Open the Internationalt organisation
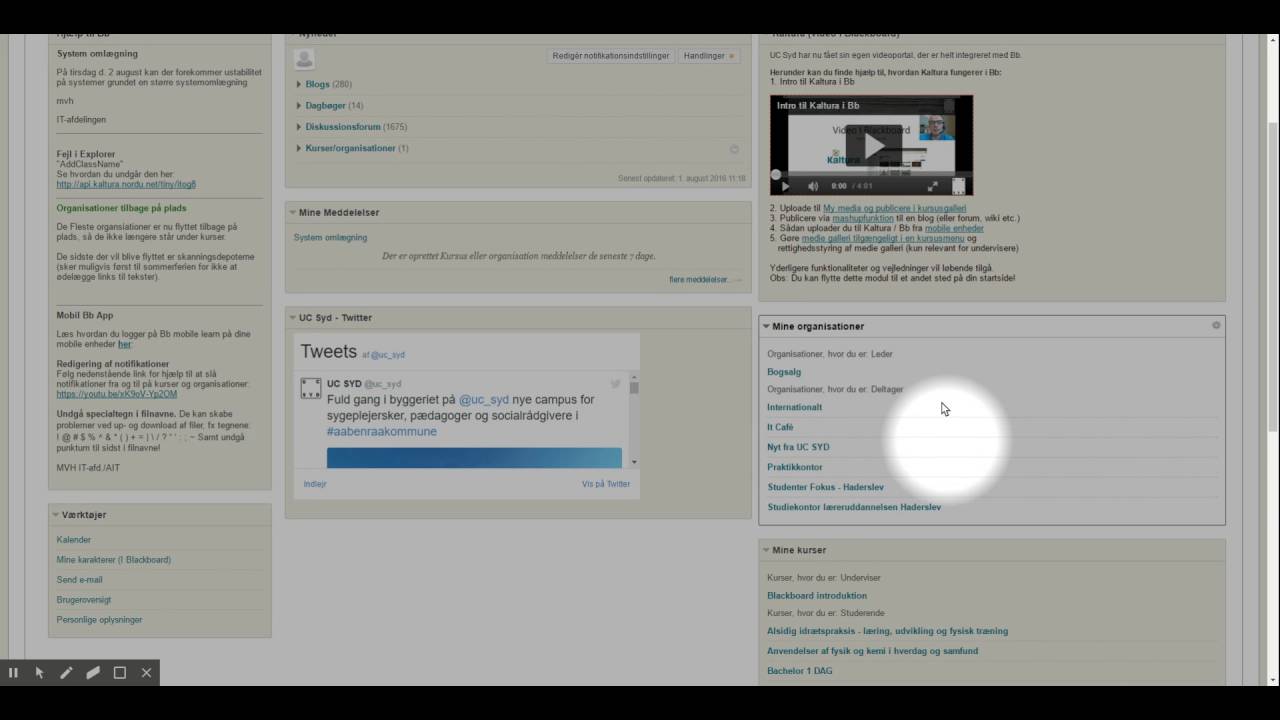This screenshot has height=720, width=1280. point(794,407)
